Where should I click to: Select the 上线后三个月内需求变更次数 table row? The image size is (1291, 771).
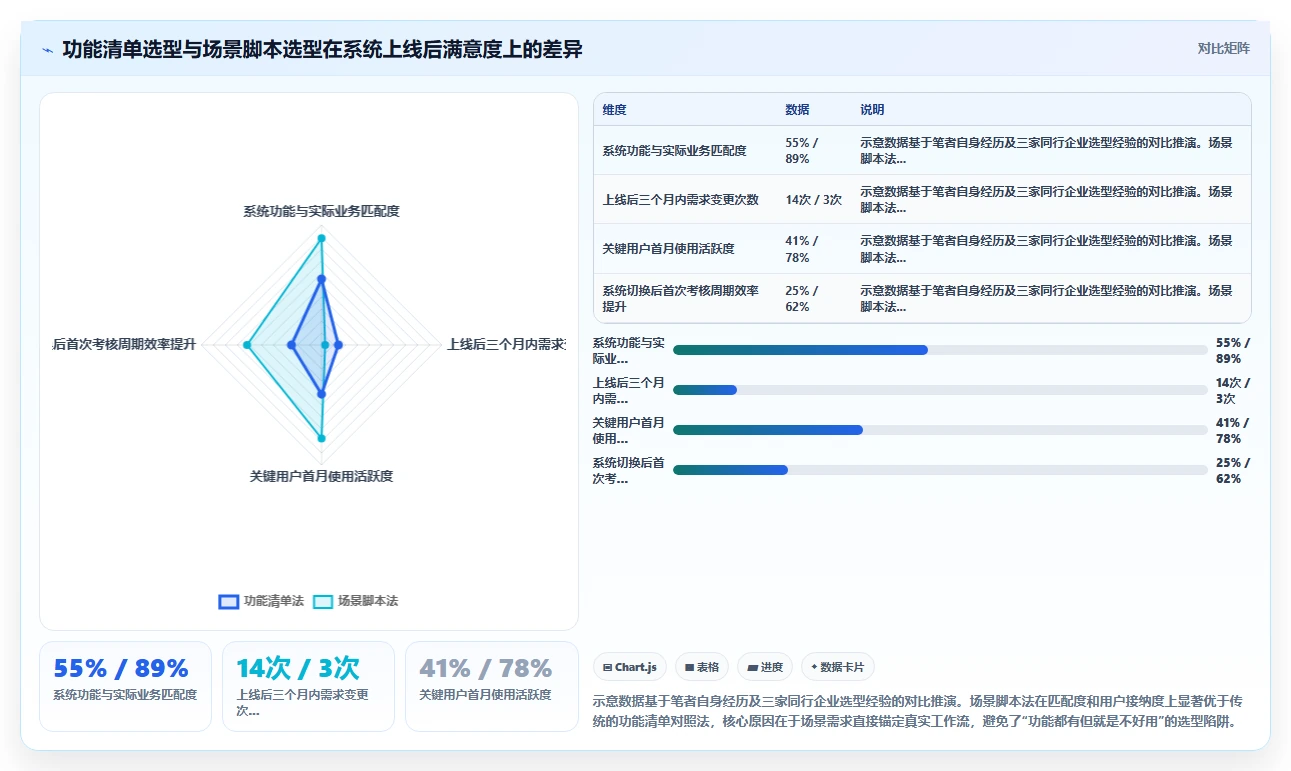922,199
